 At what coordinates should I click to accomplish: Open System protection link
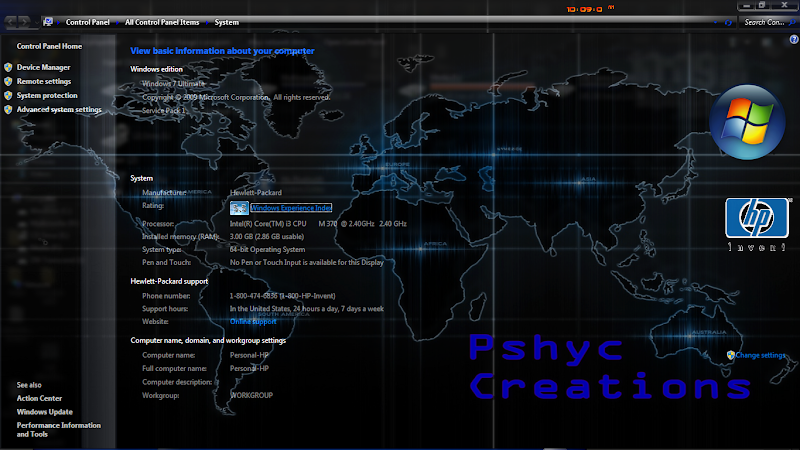(47, 95)
